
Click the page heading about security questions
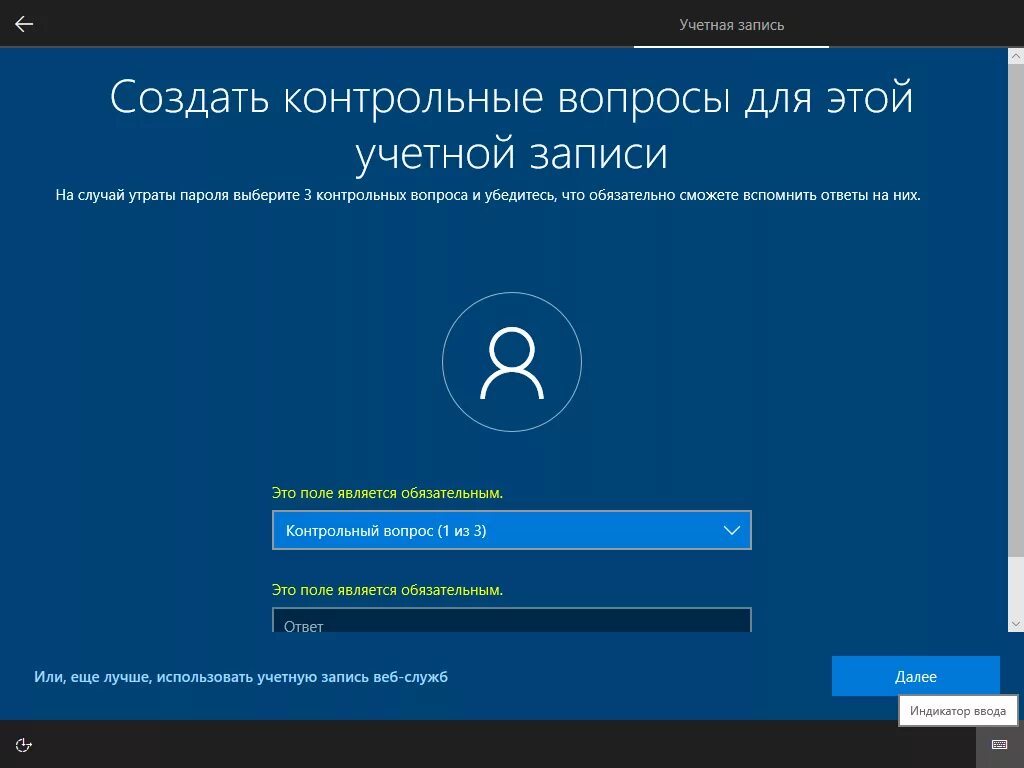pyautogui.click(x=512, y=122)
